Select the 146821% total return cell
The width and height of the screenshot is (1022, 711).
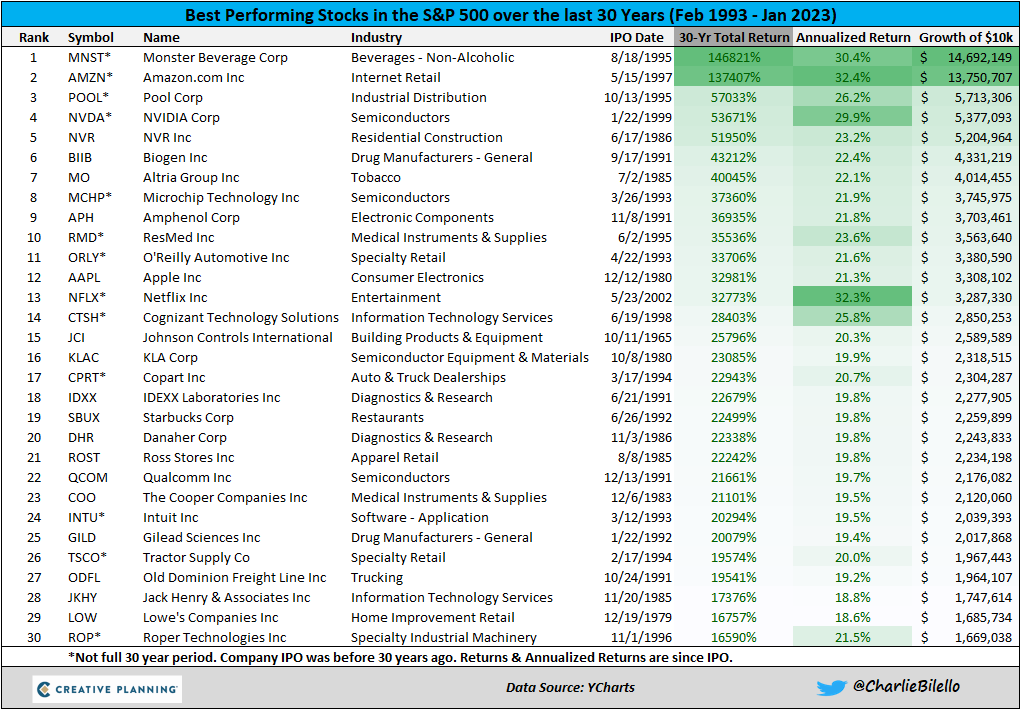[734, 57]
